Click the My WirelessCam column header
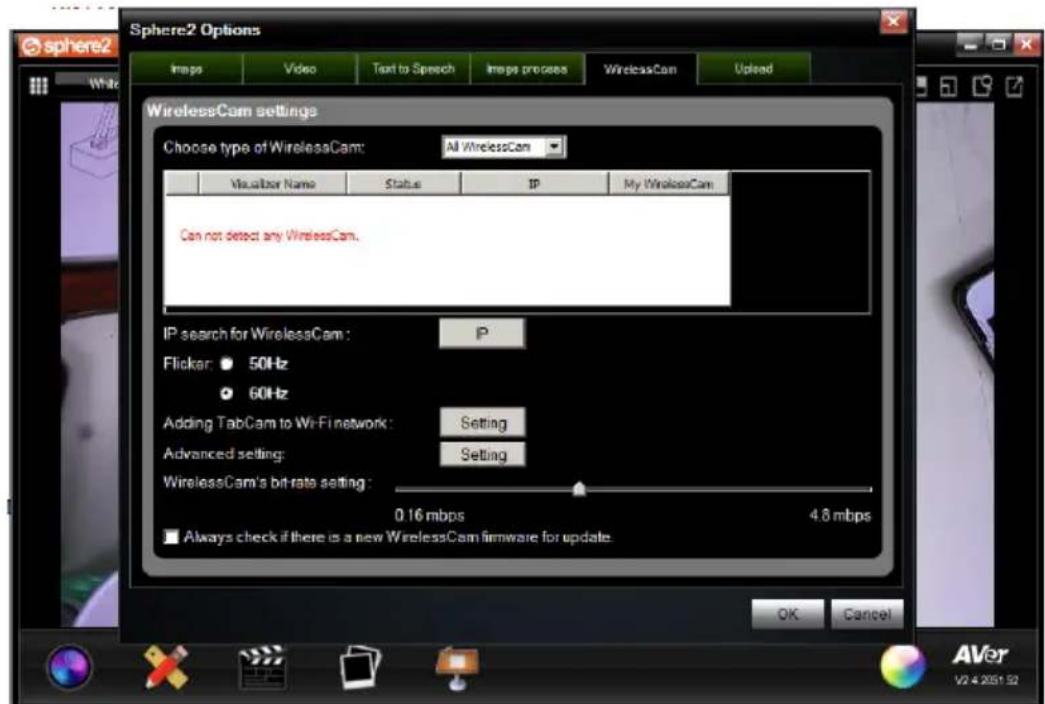Viewport: 1045px width, 704px height. pos(668,183)
